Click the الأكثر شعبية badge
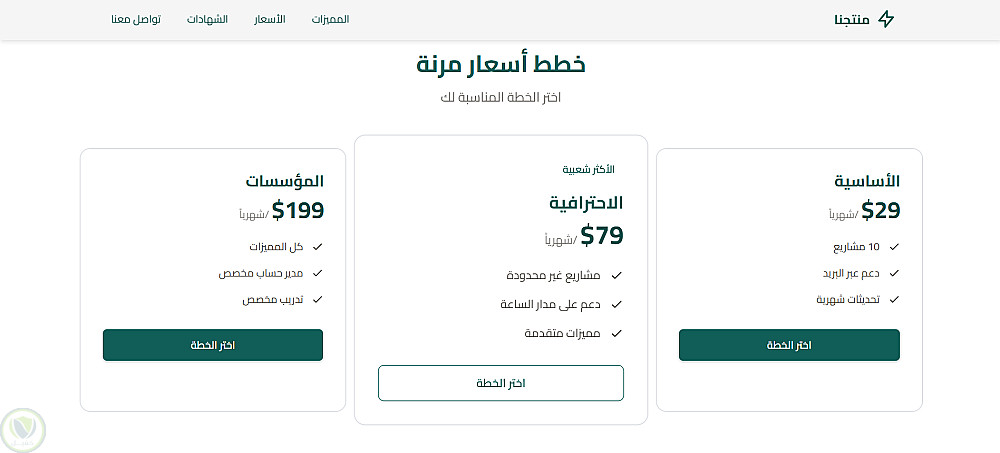Screen dimensions: 1000x453 (589, 170)
